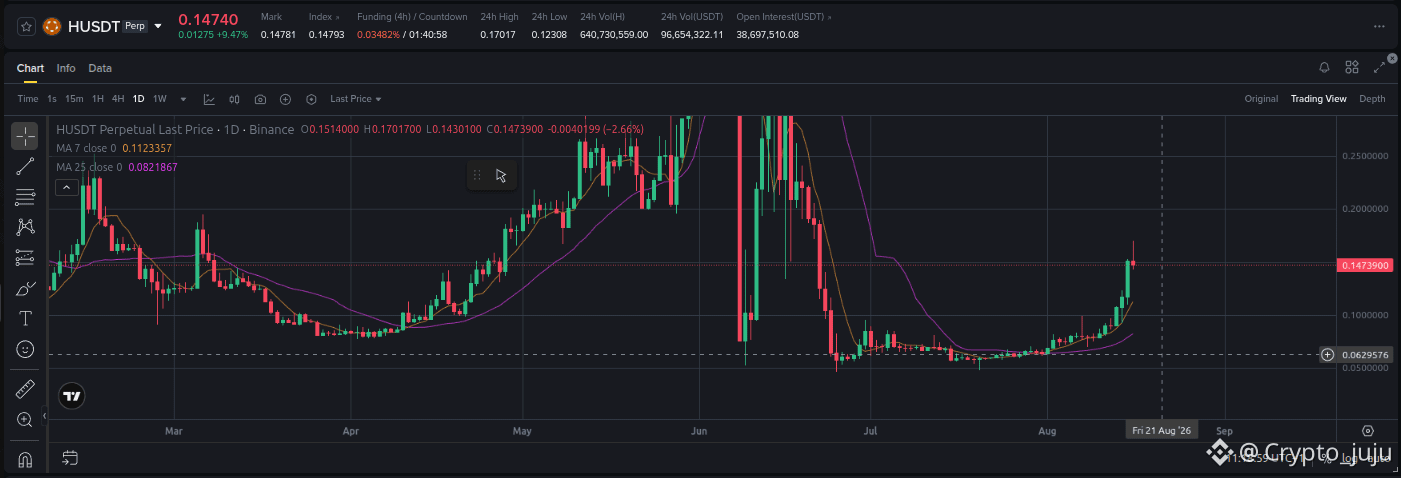Select the 1W time interval
The height and width of the screenshot is (478, 1401).
coord(159,99)
